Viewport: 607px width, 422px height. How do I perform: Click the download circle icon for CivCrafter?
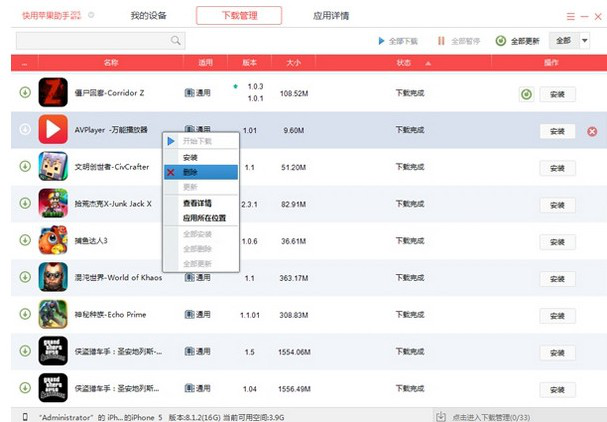tap(25, 166)
